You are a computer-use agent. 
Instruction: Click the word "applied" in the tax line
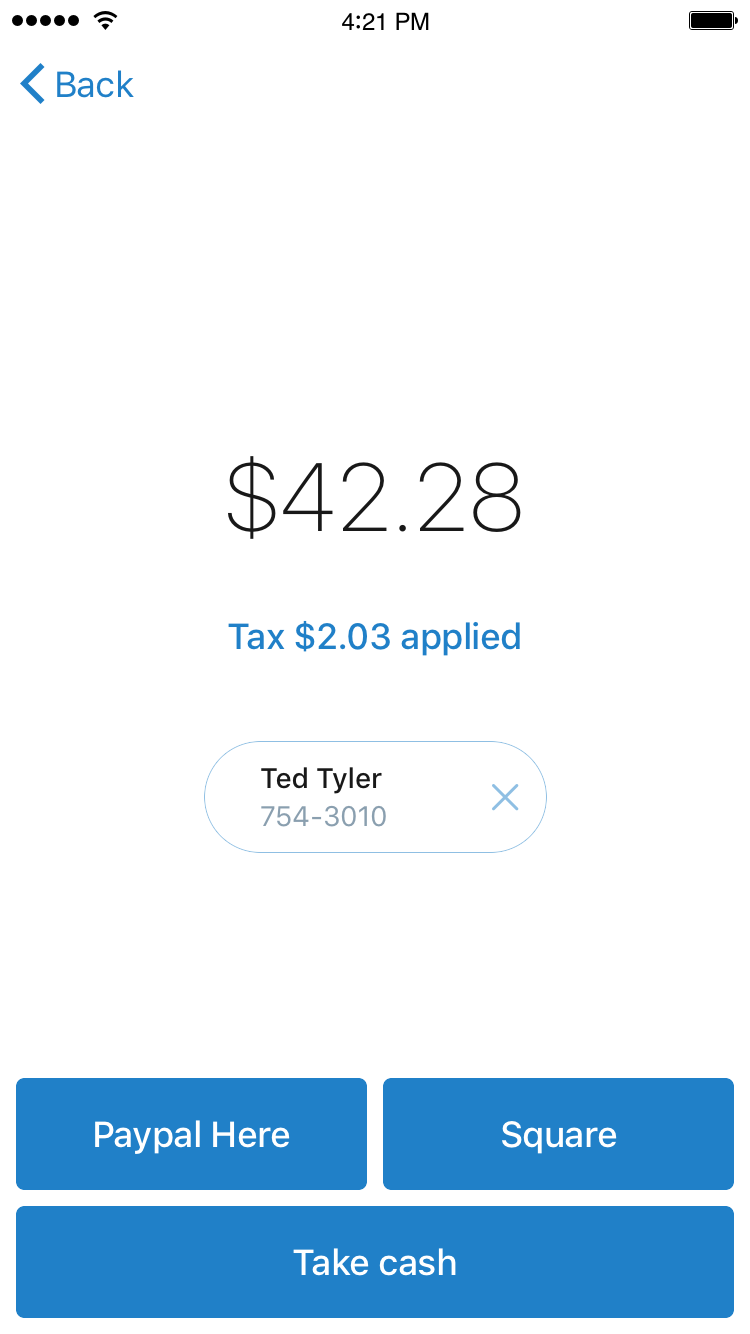[x=461, y=636]
